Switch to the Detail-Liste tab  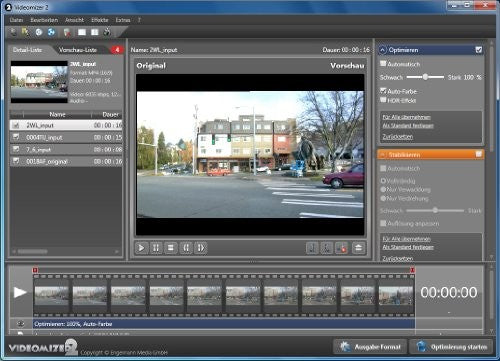pos(27,50)
